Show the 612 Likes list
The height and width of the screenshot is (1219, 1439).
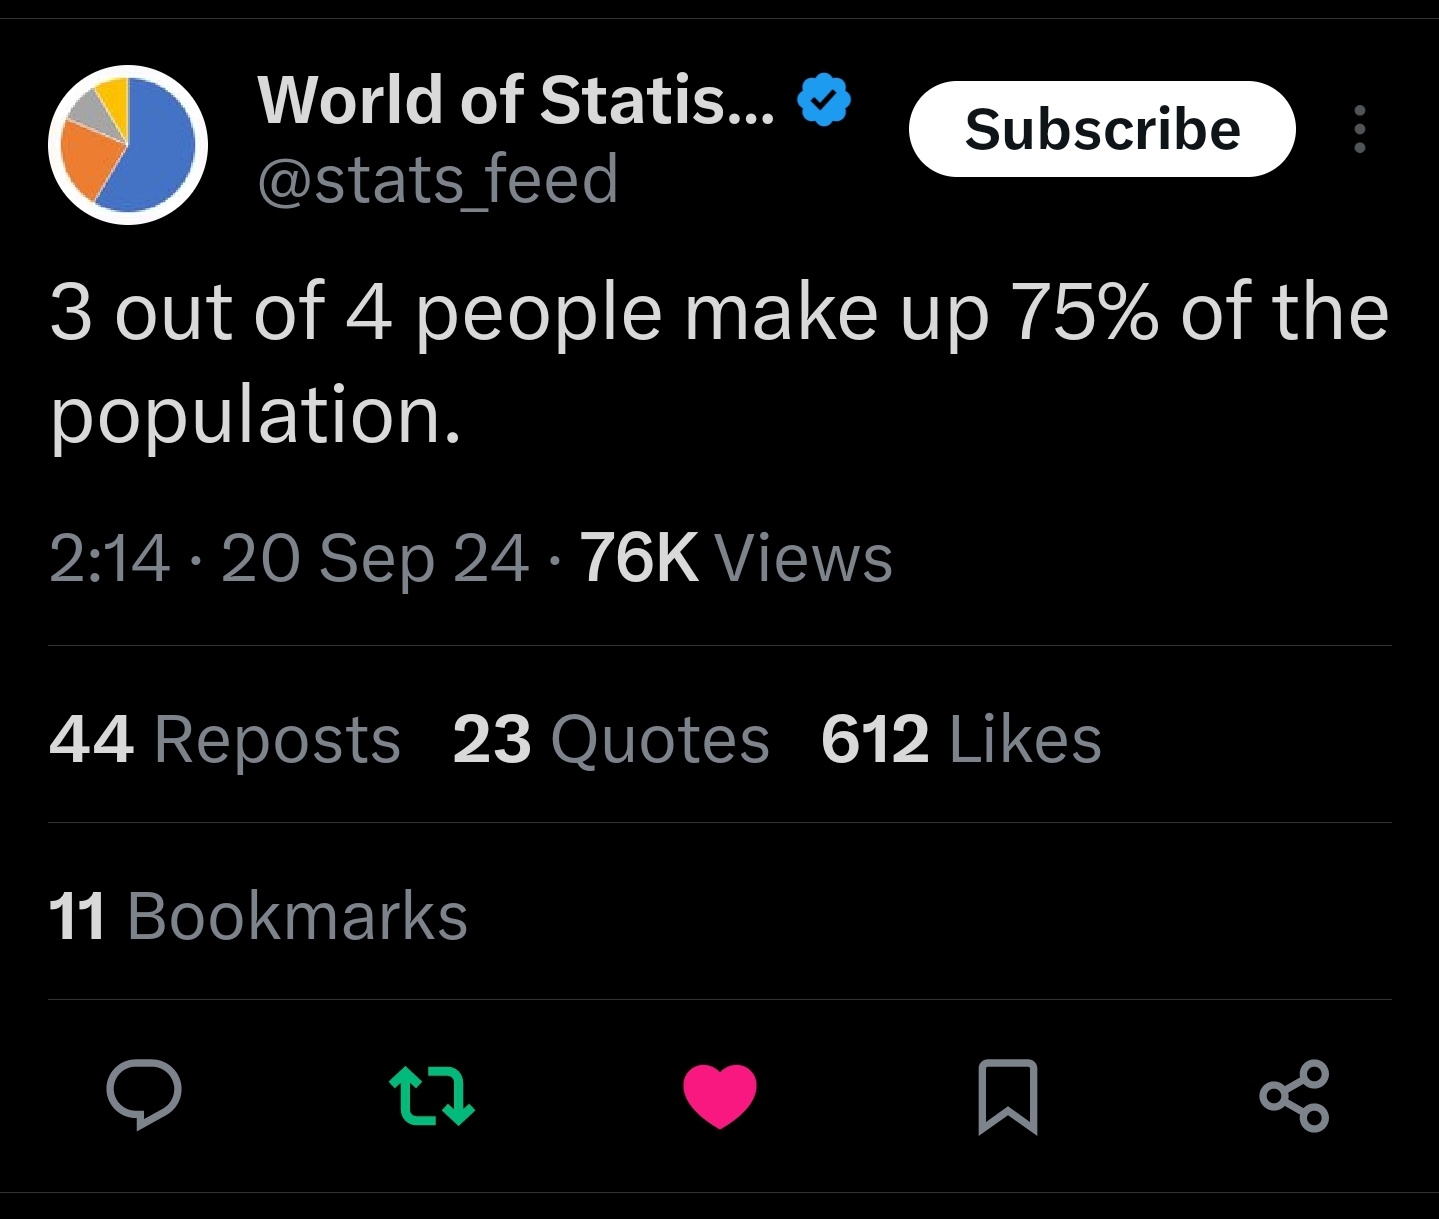pyautogui.click(x=960, y=740)
